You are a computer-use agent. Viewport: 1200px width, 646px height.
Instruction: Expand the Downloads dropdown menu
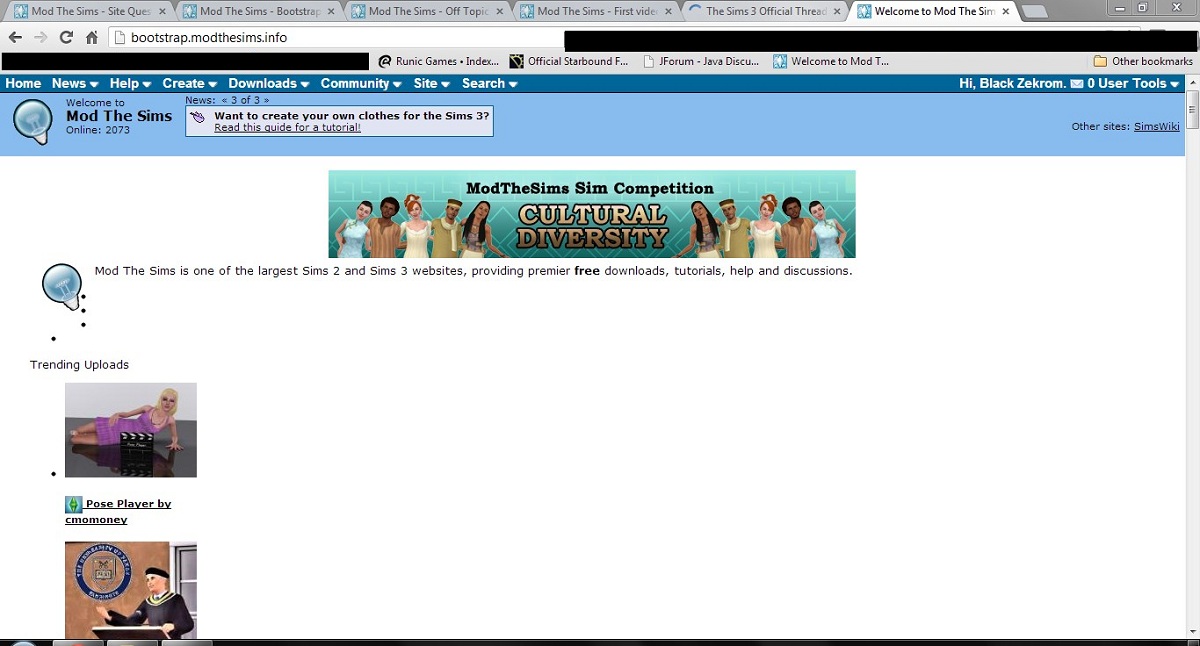point(268,84)
